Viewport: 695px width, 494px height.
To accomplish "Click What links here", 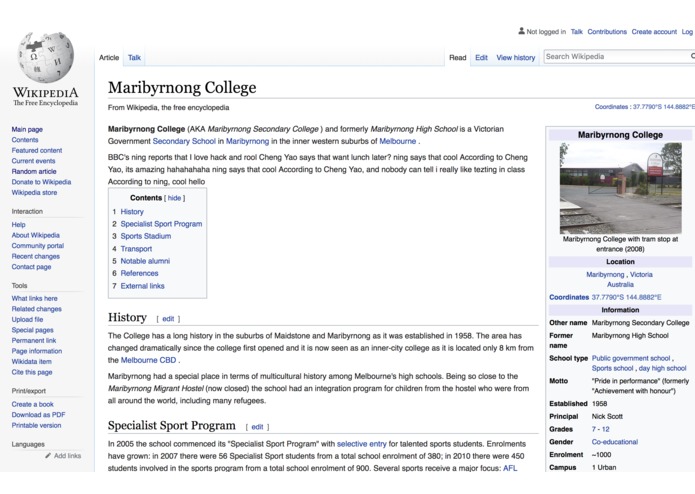I will [x=35, y=298].
